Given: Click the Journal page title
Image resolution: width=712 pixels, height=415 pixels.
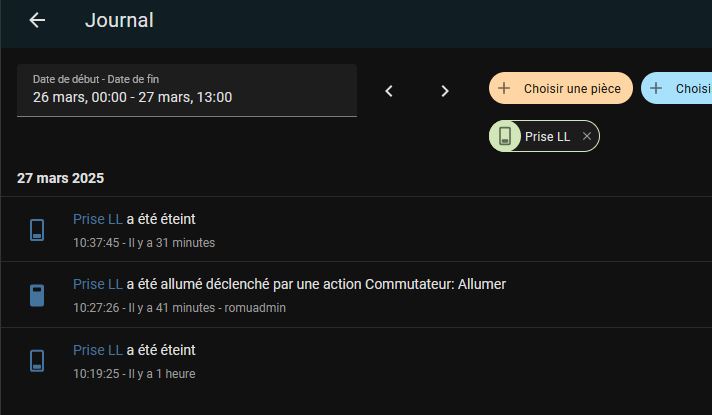Looking at the screenshot, I should tap(119, 20).
